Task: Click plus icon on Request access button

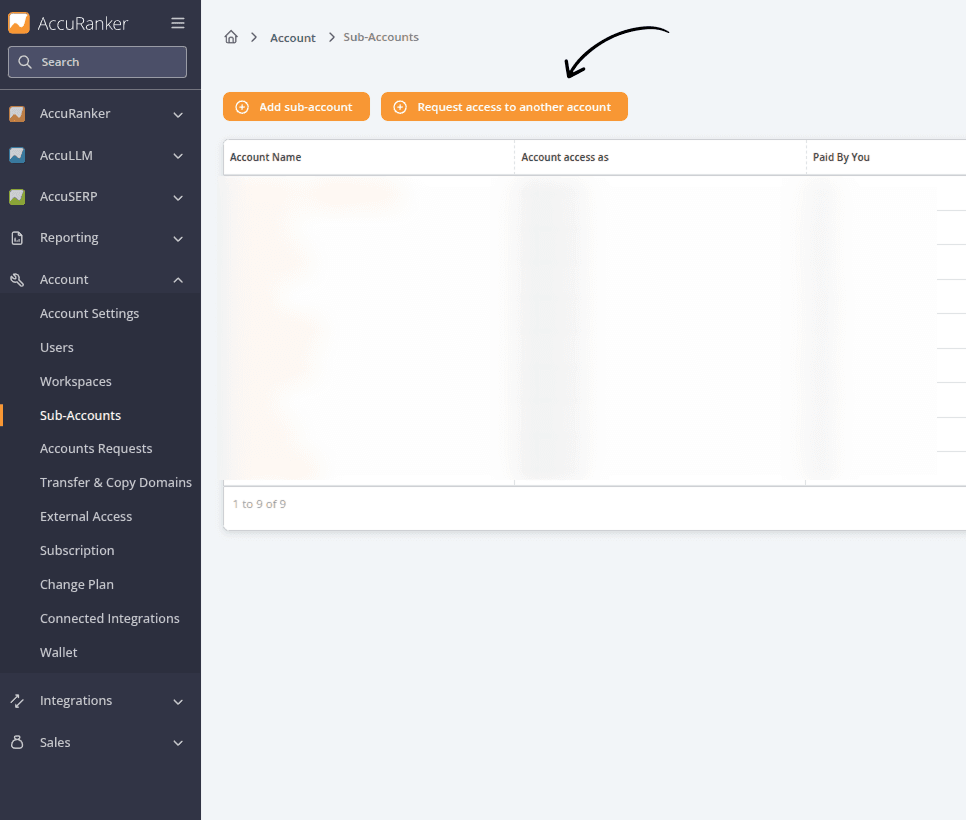Action: (x=400, y=107)
